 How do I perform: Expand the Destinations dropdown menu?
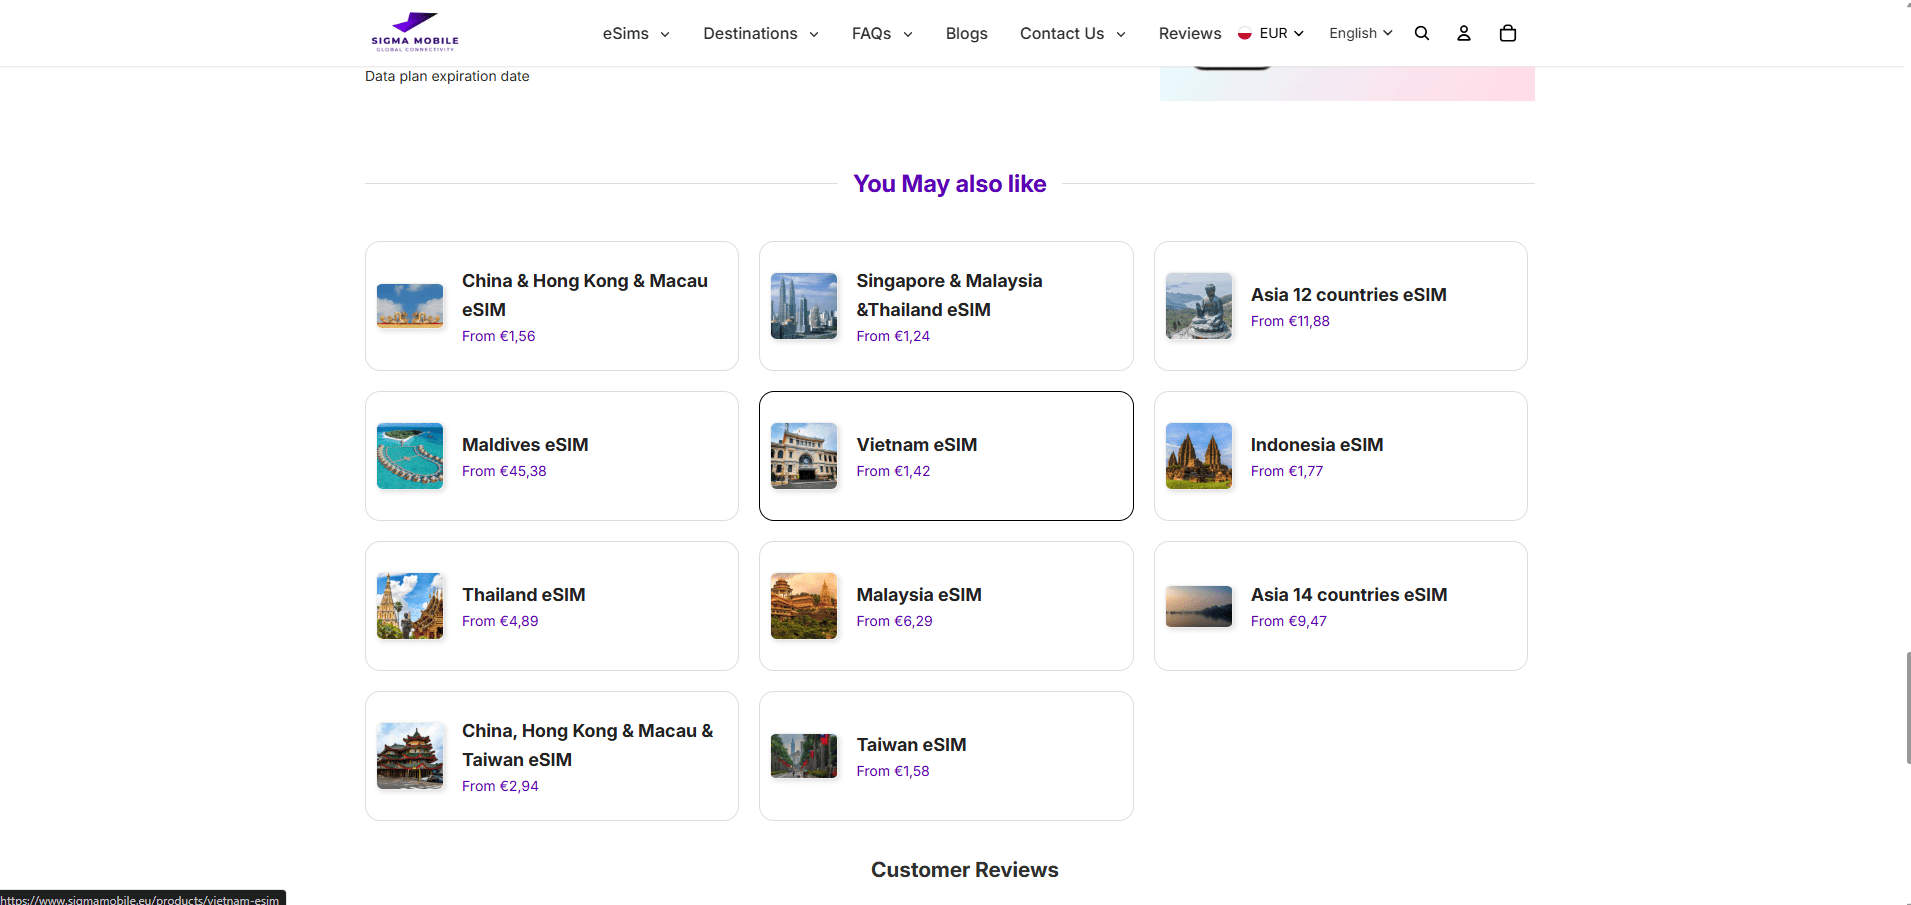761,33
